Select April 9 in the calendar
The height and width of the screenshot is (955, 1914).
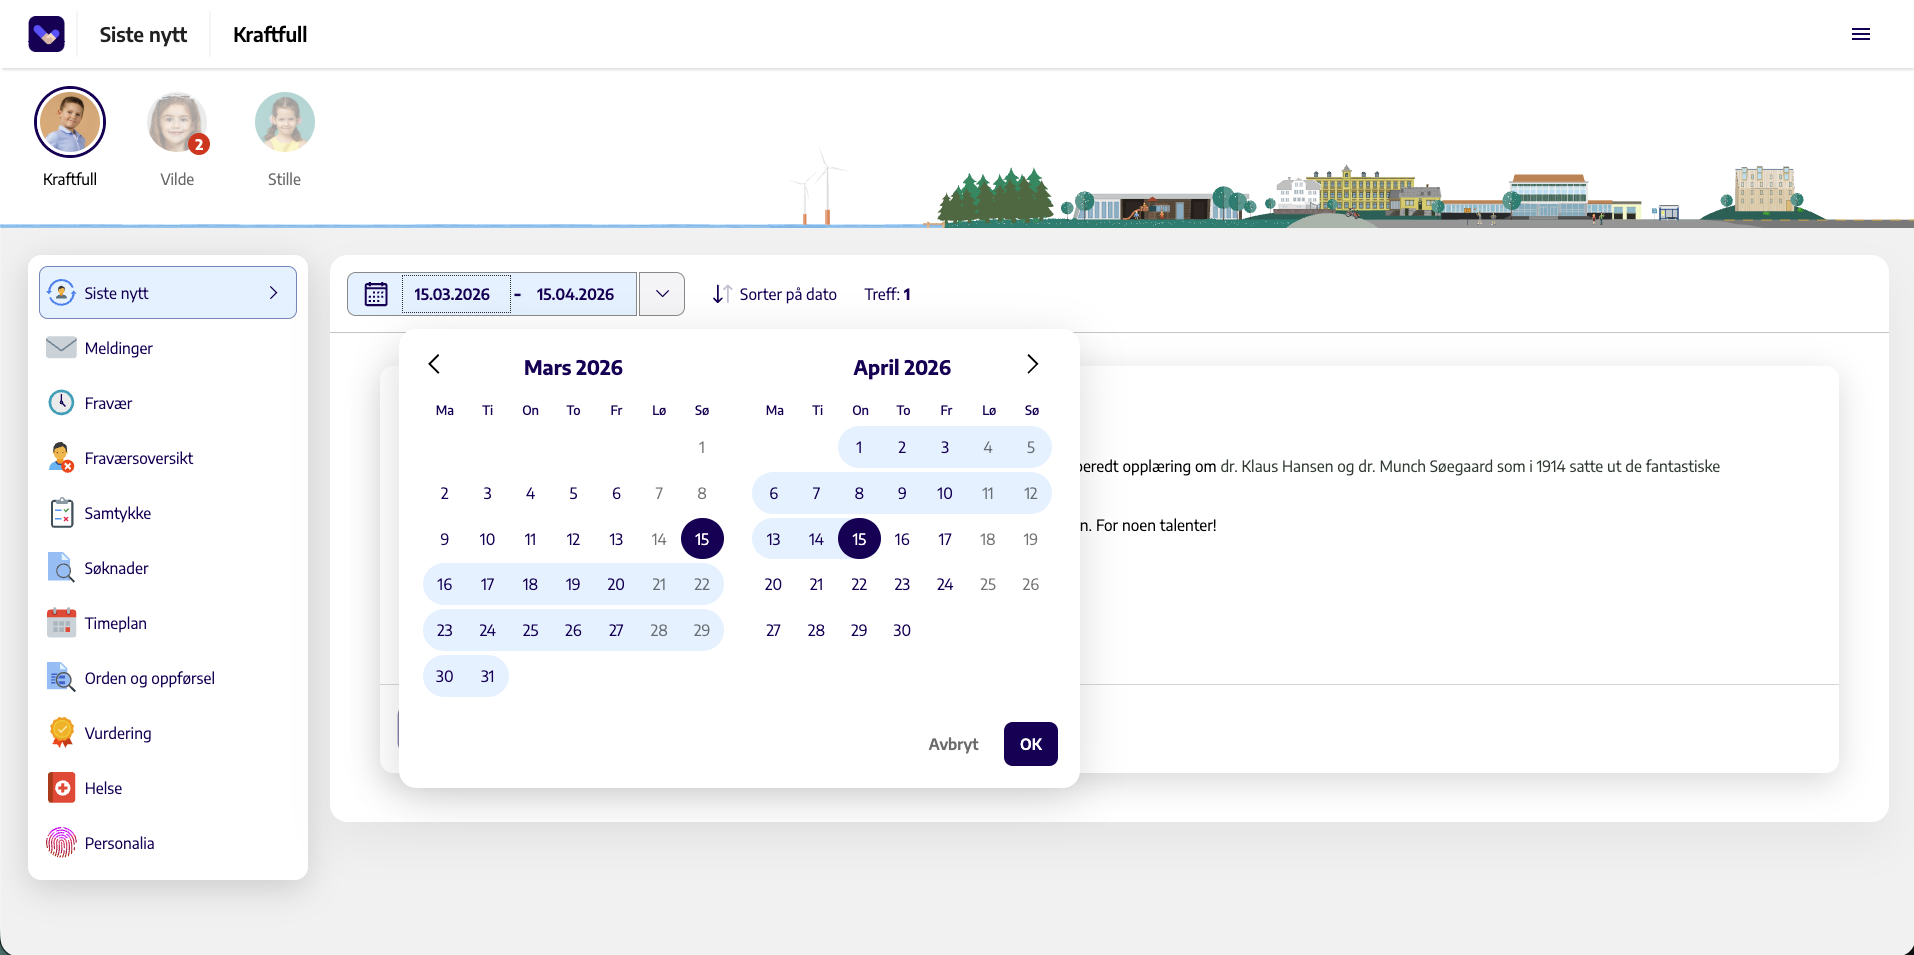coord(902,493)
